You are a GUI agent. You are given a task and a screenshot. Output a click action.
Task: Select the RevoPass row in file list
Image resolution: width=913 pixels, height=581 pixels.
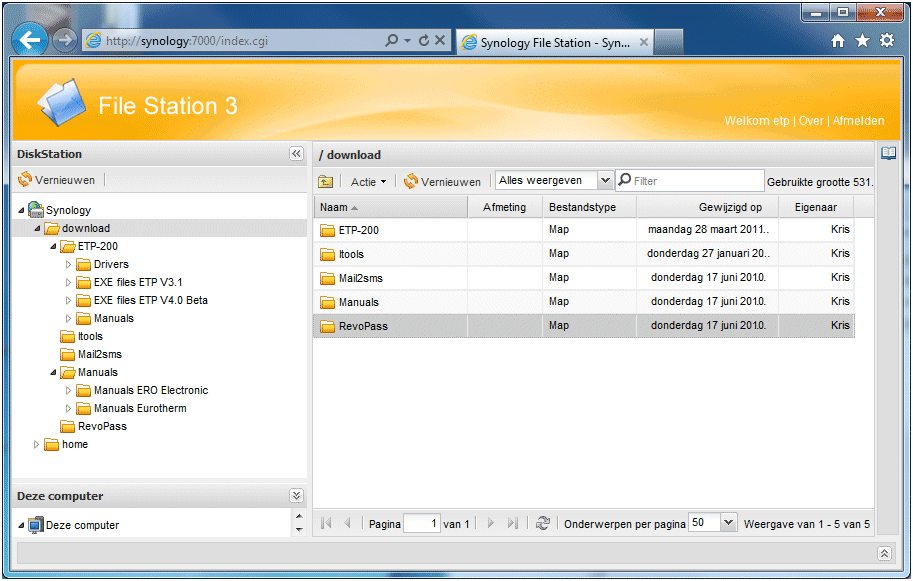[584, 326]
